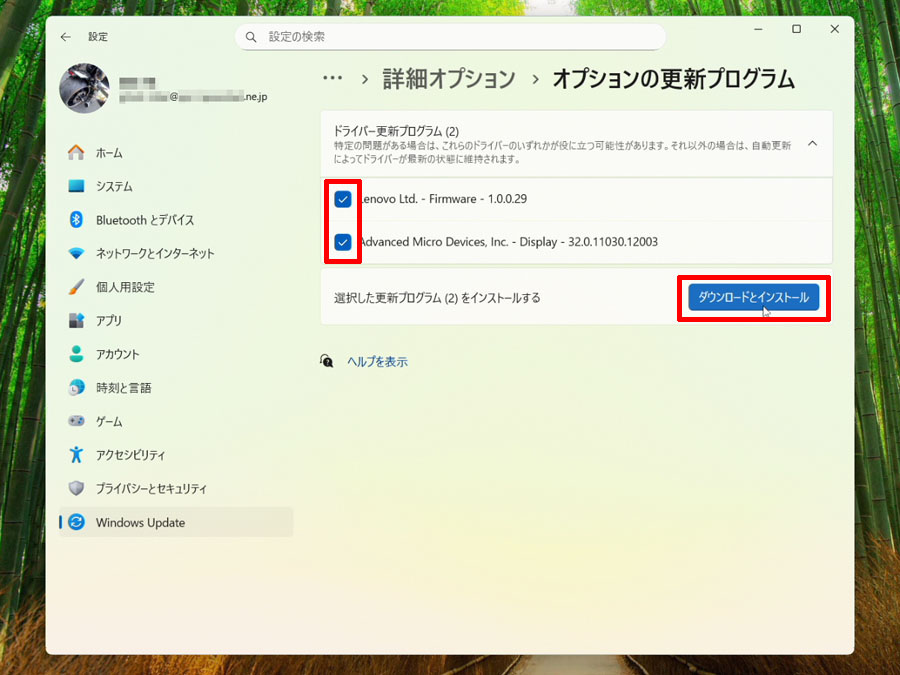The width and height of the screenshot is (900, 675).
Task: Click ダウンロードとインストール button
Action: (x=754, y=297)
